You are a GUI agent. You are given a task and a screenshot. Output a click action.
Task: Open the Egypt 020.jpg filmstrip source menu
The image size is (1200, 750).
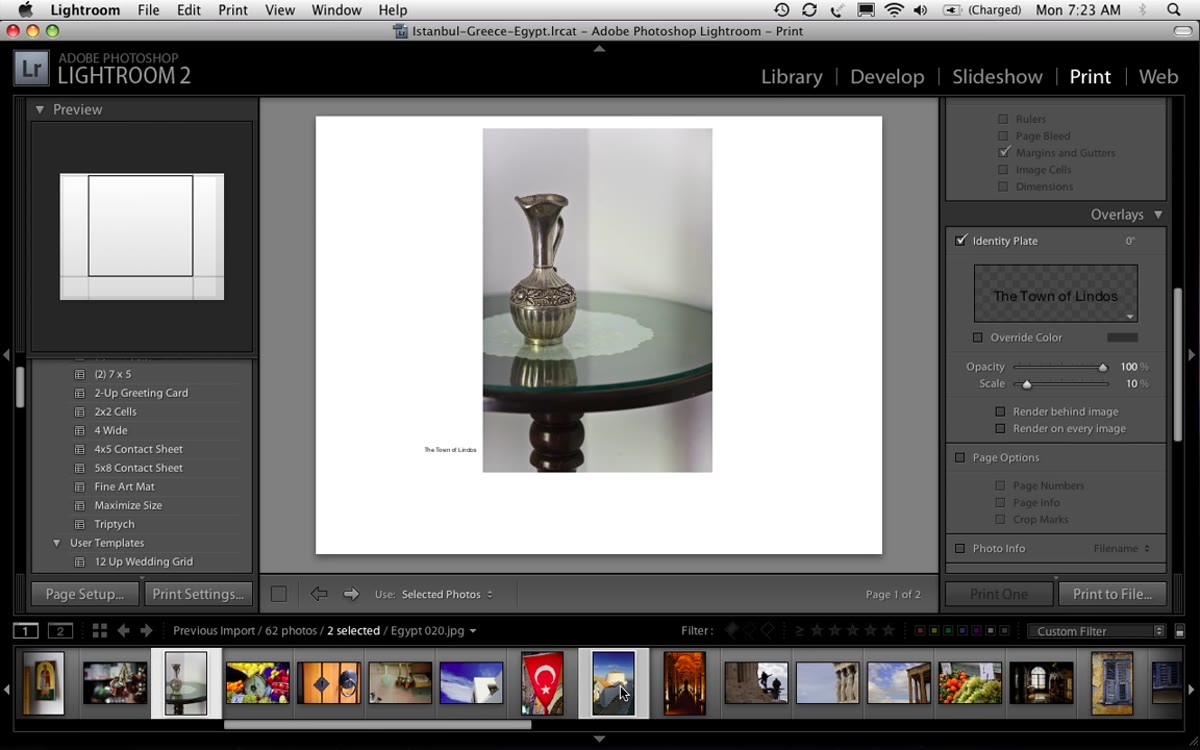pos(433,631)
